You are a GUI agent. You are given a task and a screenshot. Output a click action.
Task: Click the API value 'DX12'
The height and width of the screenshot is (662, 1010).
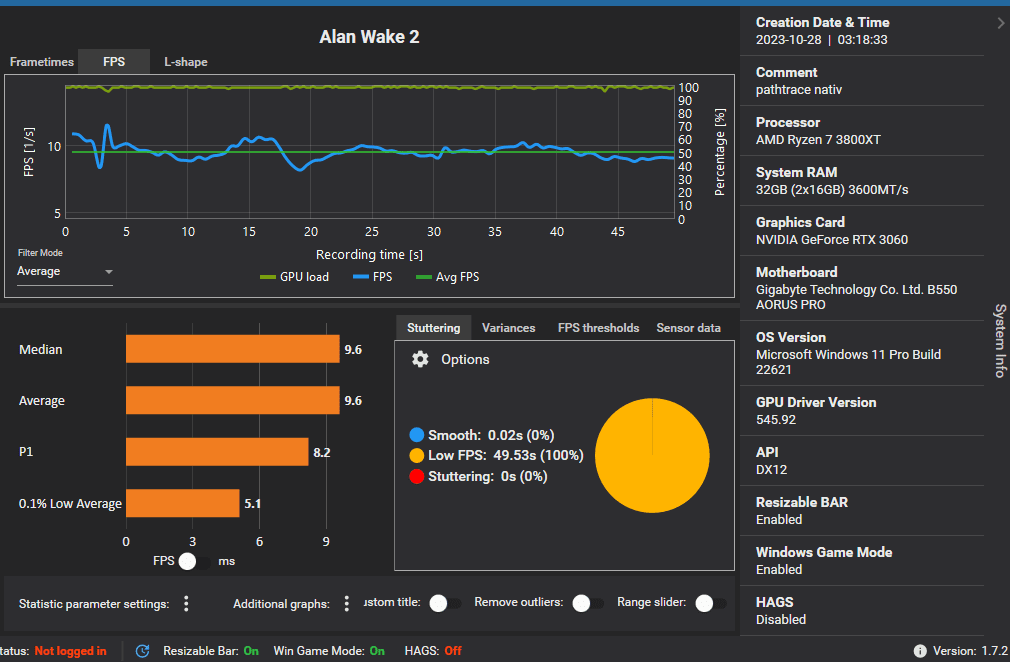[771, 469]
